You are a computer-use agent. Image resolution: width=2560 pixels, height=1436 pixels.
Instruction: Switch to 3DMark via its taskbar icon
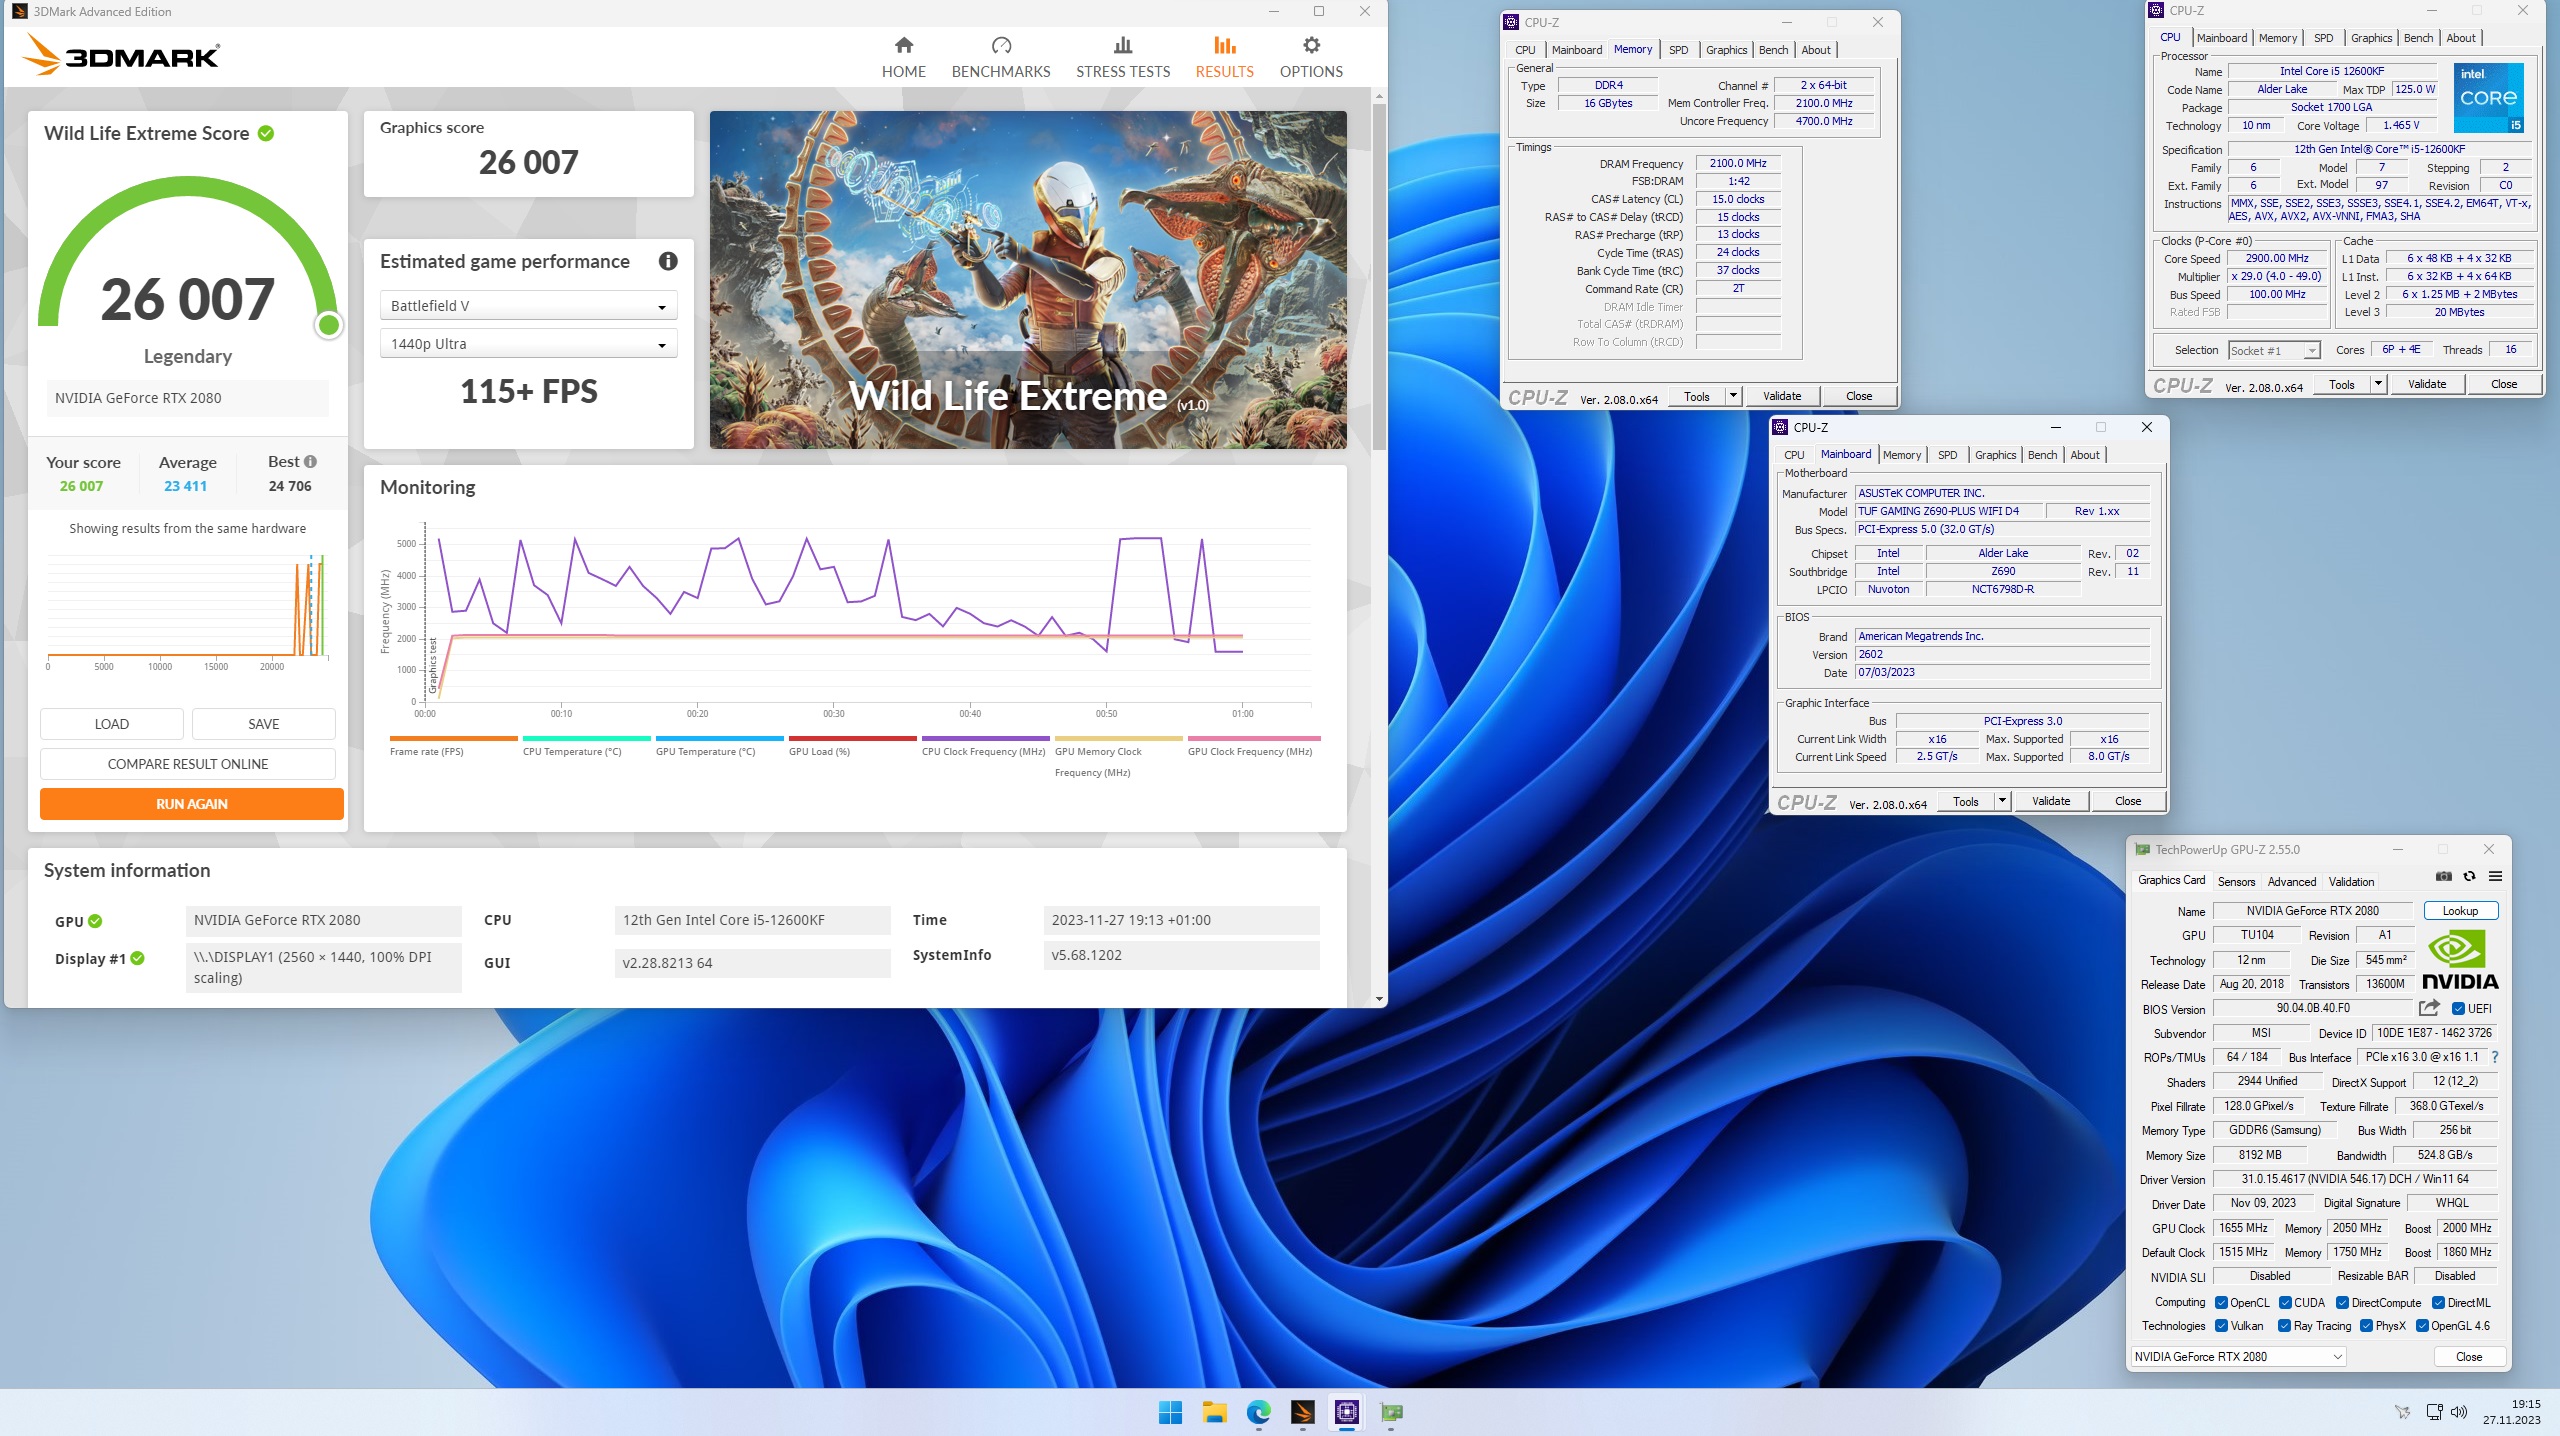1302,1412
